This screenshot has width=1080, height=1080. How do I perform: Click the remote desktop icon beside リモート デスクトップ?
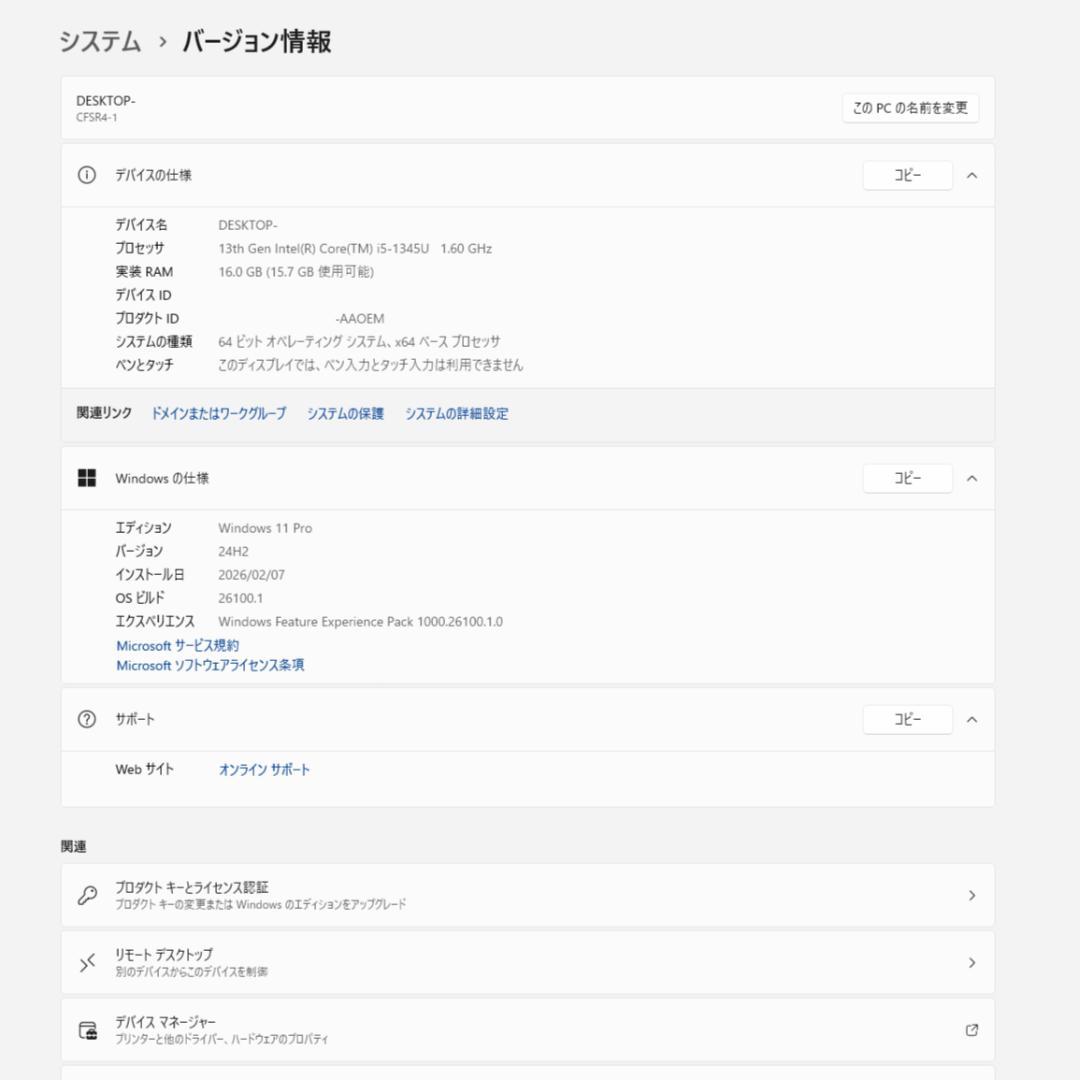pos(88,962)
